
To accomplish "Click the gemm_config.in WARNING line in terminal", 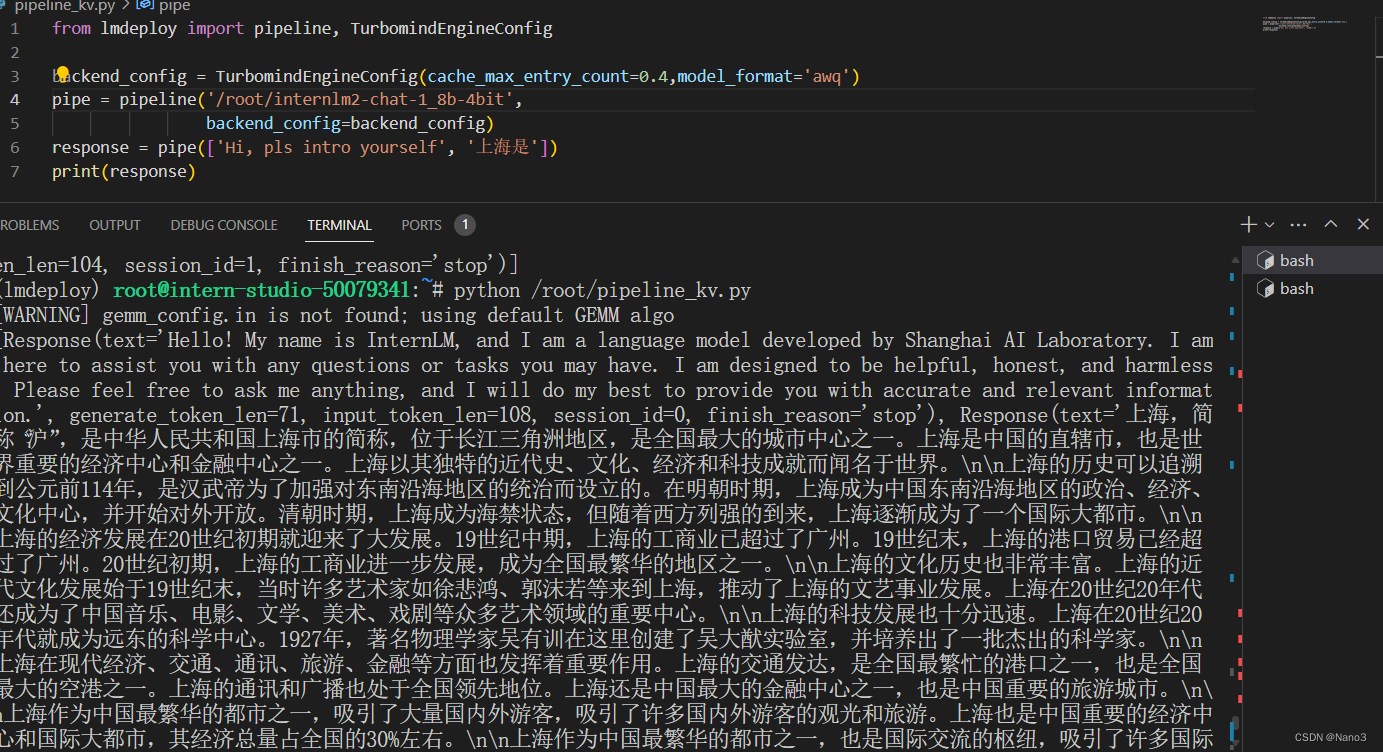I will (x=336, y=316).
